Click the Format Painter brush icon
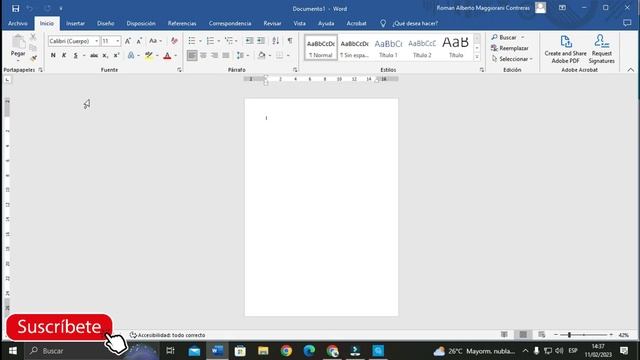 click(x=33, y=58)
